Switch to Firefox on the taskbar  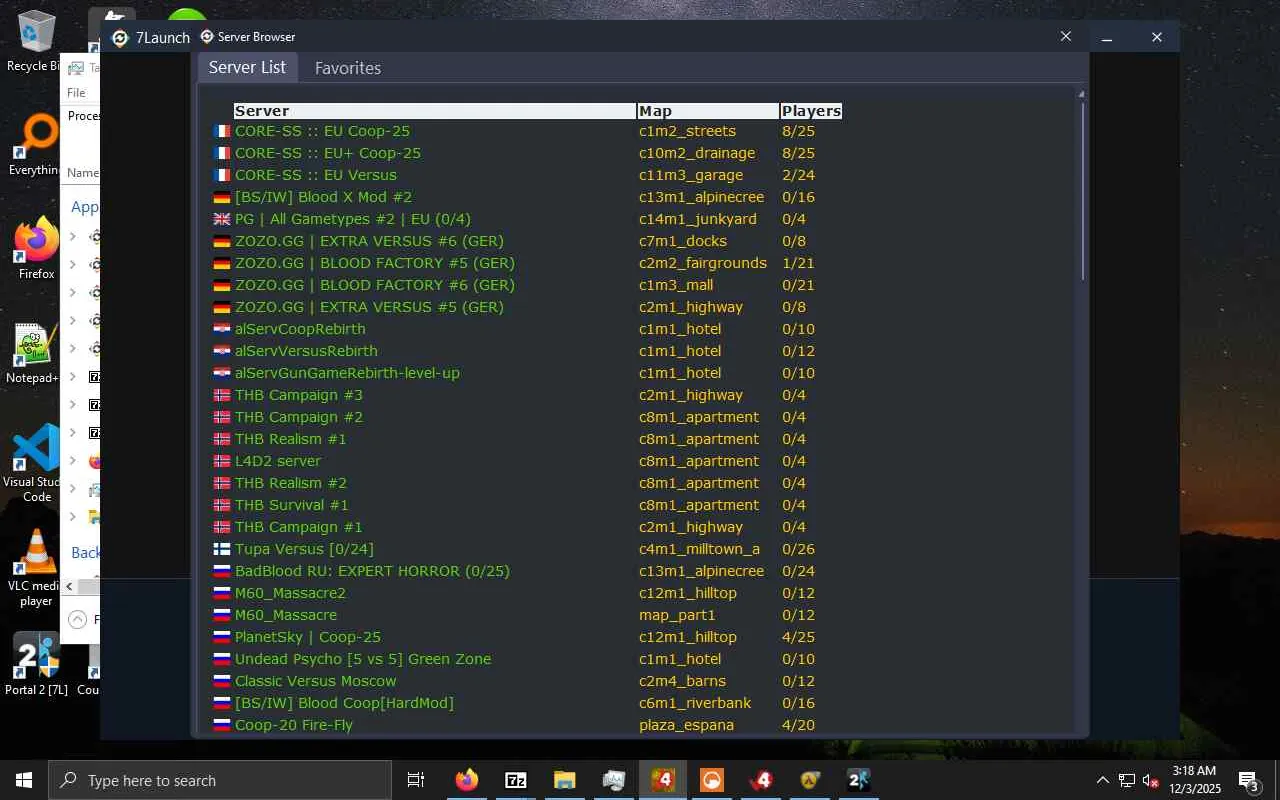click(x=466, y=780)
